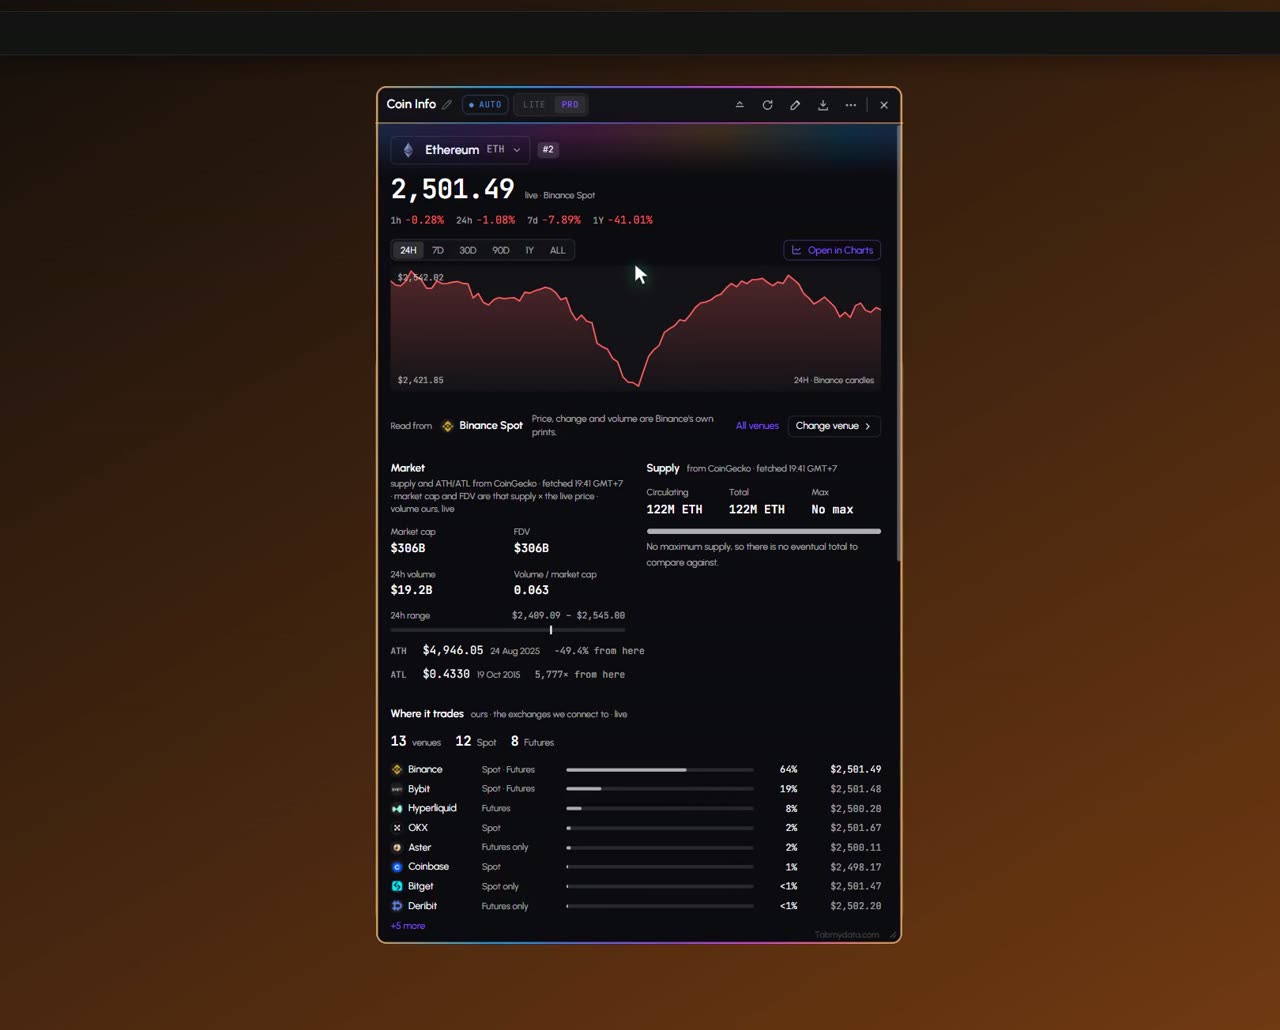Screen dimensions: 1280x1030
Task: Click the Binance logo in the venue list
Action: (x=397, y=770)
